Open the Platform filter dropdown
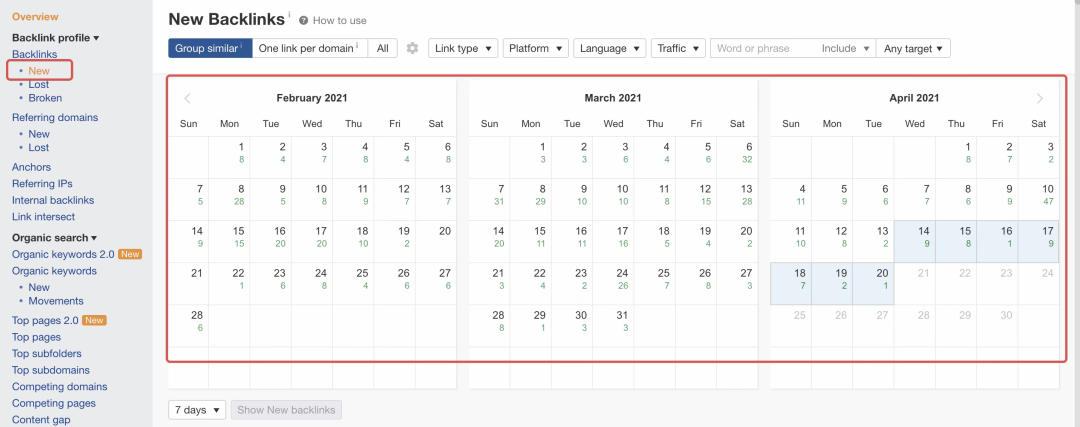 point(536,48)
